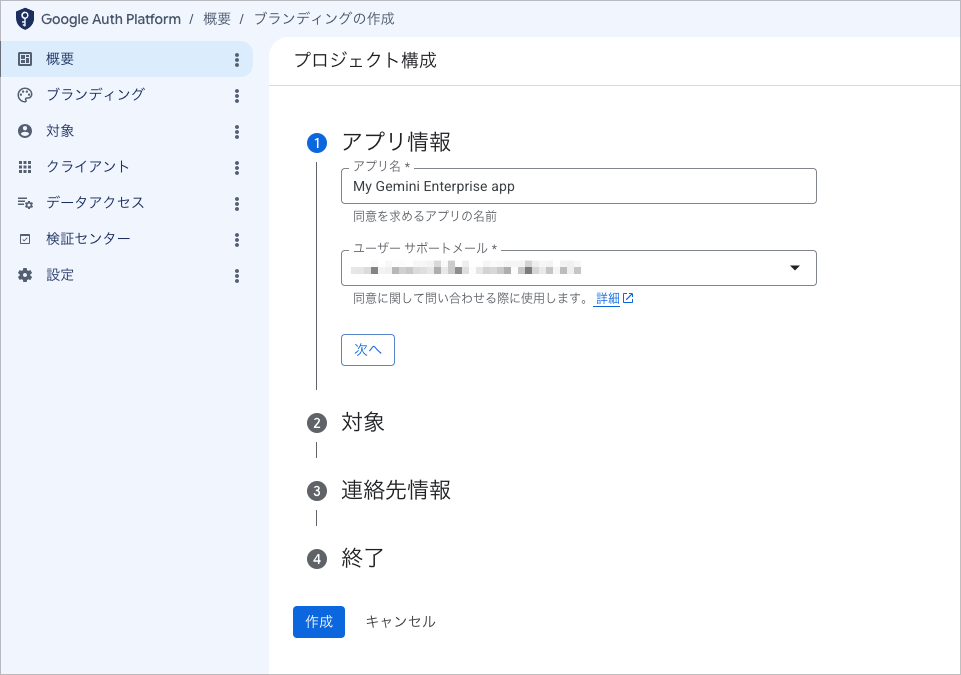This screenshot has width=961, height=675.
Task: Open the more-options menu for 設定
Action: click(x=237, y=276)
